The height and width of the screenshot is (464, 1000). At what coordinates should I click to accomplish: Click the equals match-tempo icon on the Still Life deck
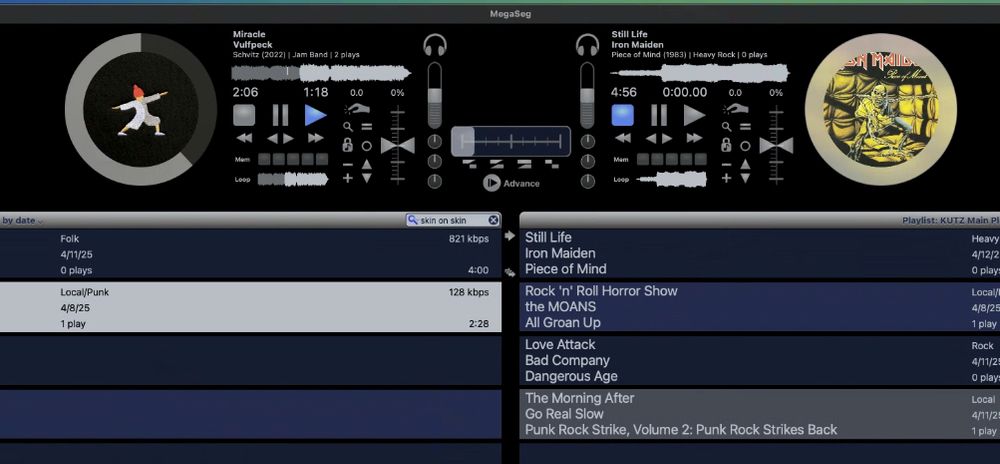(x=746, y=127)
